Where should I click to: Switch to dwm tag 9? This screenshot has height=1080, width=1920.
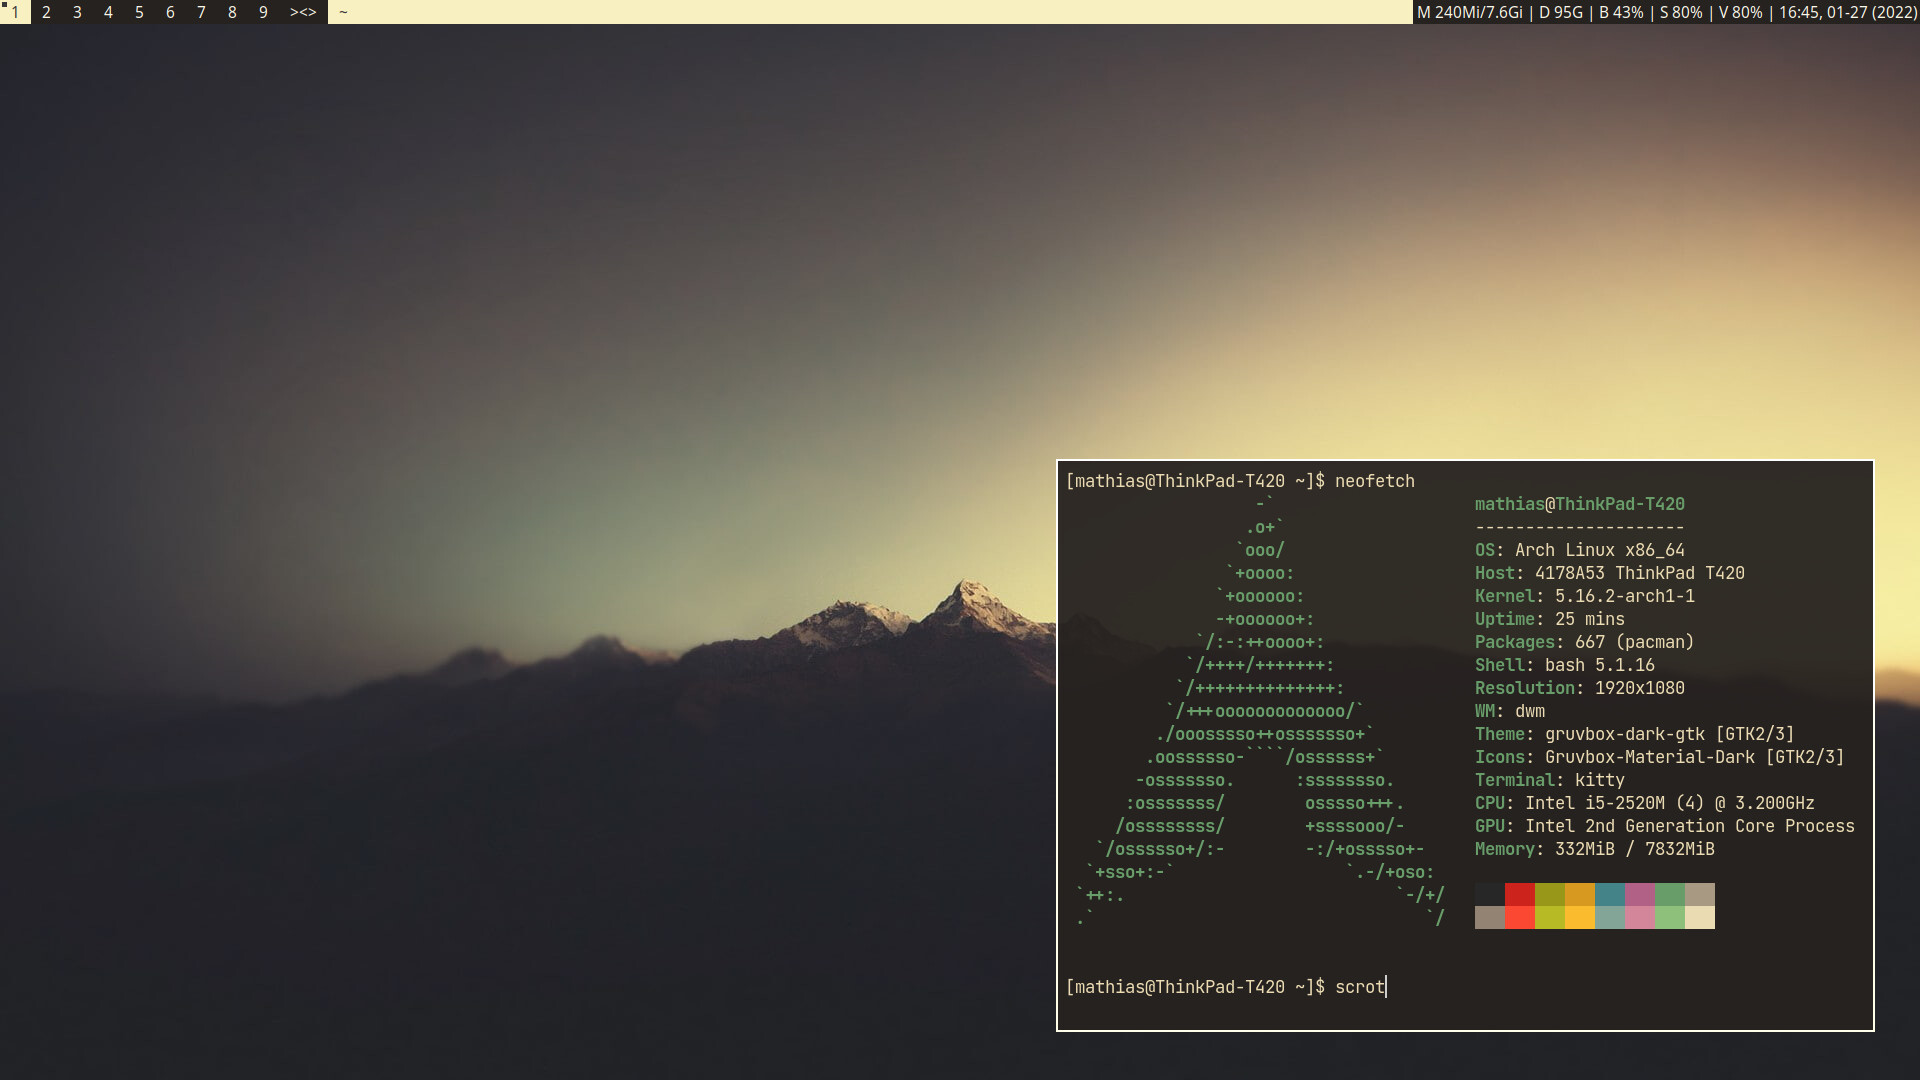pyautogui.click(x=263, y=12)
